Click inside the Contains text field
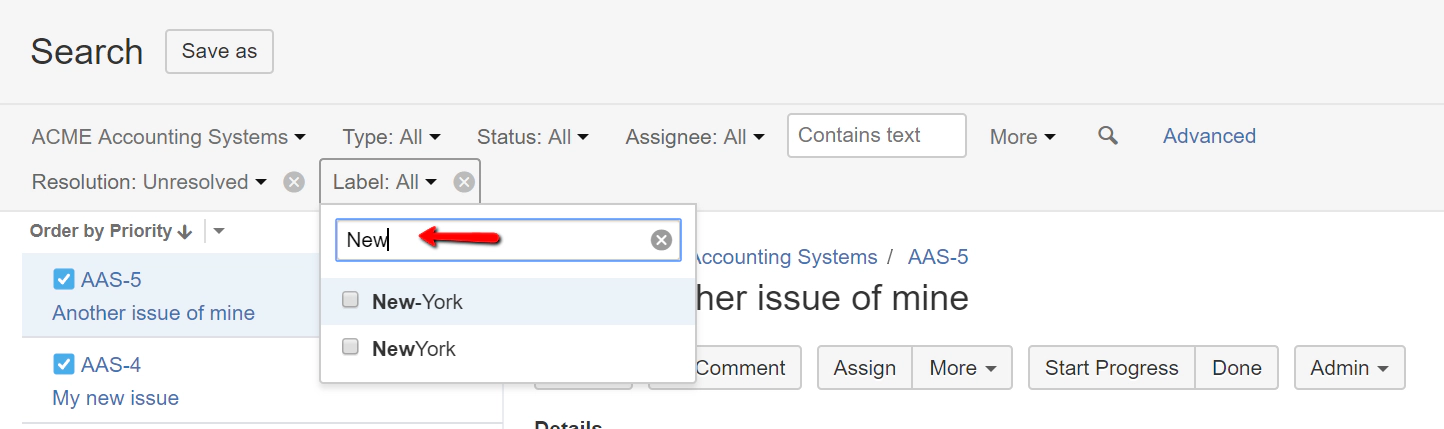This screenshot has width=1444, height=429. (x=876, y=136)
